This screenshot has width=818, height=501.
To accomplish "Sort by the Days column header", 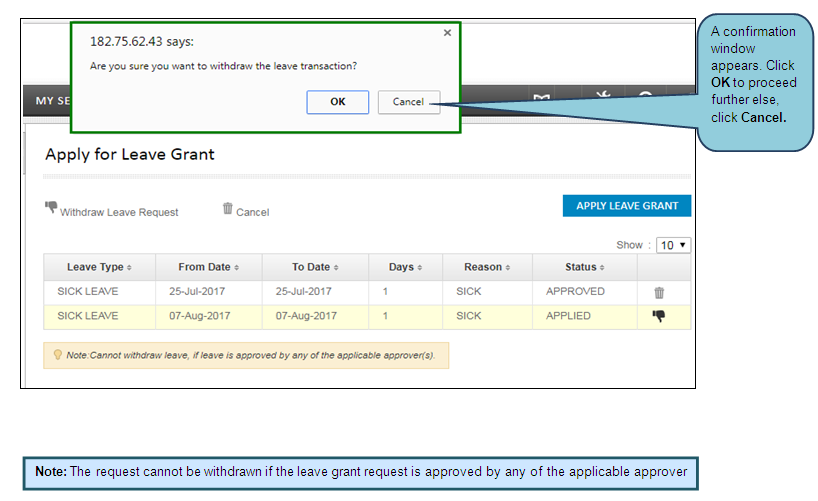I will click(x=405, y=267).
